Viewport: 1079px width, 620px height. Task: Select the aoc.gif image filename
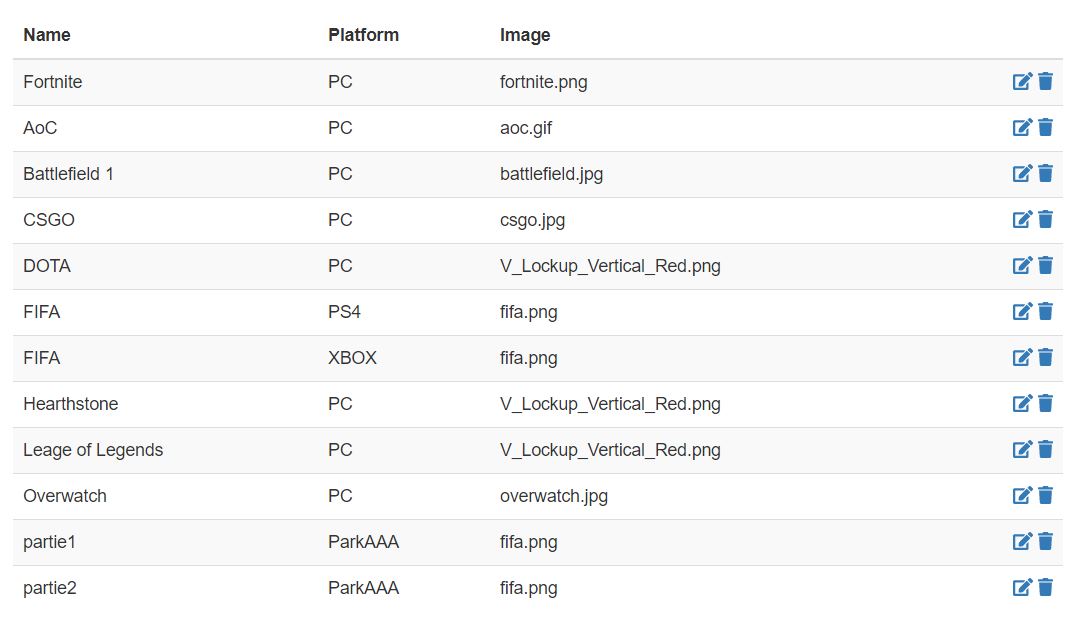click(x=526, y=129)
